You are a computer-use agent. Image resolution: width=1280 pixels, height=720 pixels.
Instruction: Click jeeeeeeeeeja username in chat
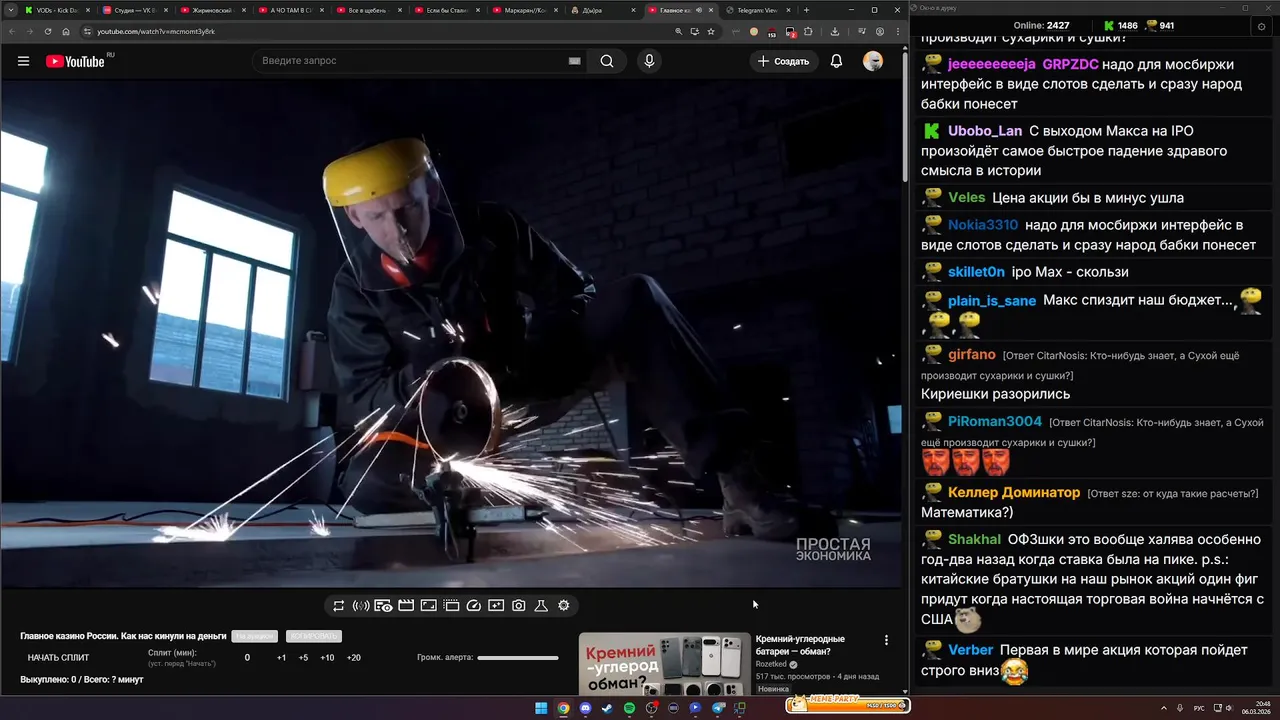coord(992,64)
